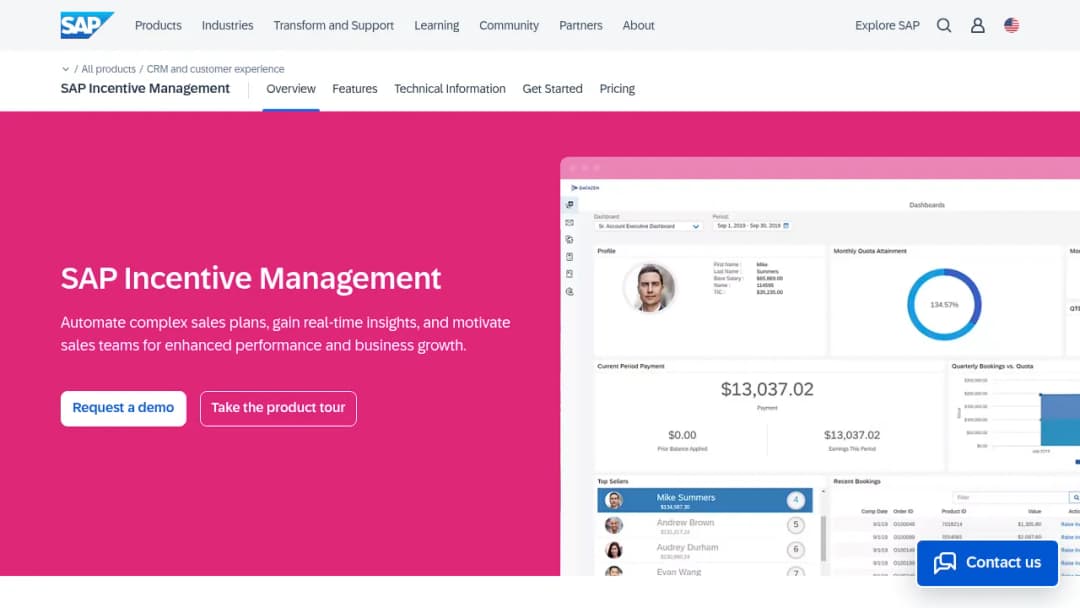1080x608 pixels.
Task: Open the user account icon
Action: point(977,25)
